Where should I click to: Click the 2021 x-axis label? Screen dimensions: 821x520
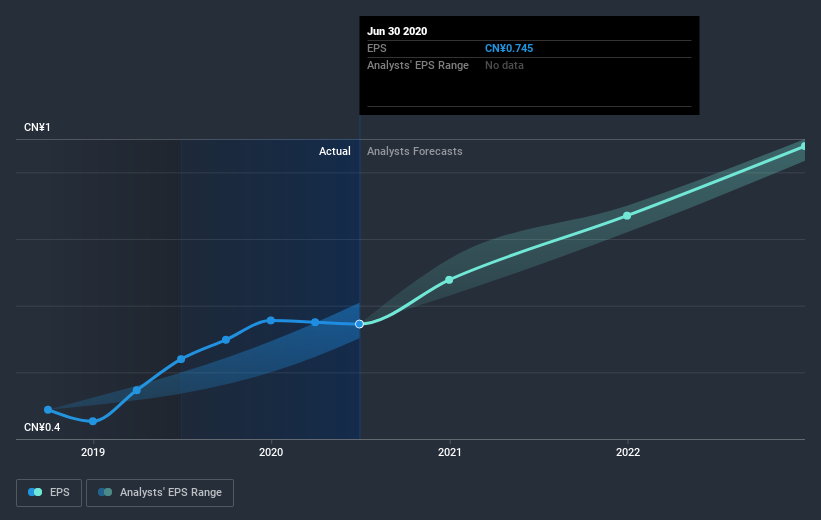click(x=449, y=452)
